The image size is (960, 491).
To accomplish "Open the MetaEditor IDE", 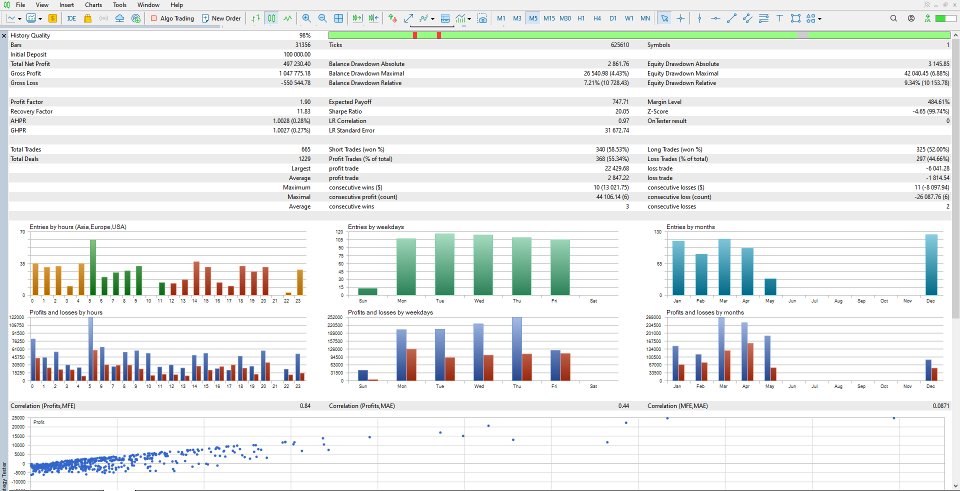I will point(72,18).
